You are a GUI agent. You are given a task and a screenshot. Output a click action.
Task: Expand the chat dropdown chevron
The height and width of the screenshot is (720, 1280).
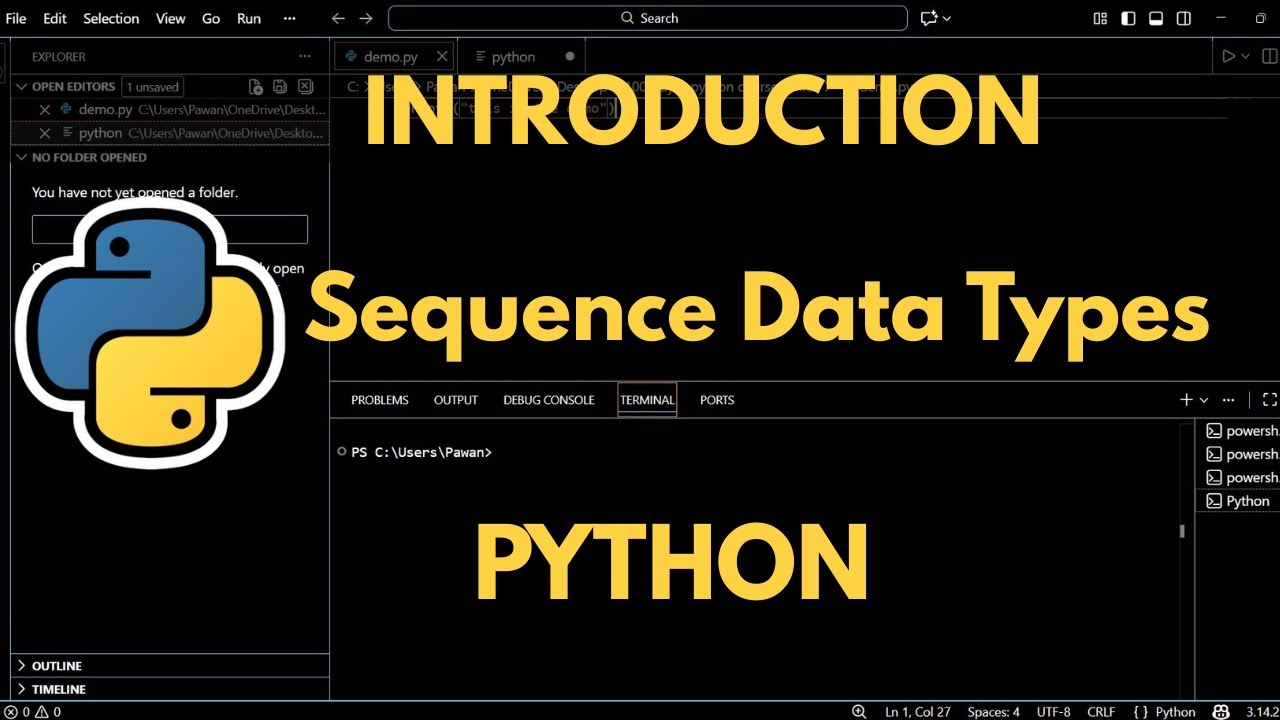[947, 18]
